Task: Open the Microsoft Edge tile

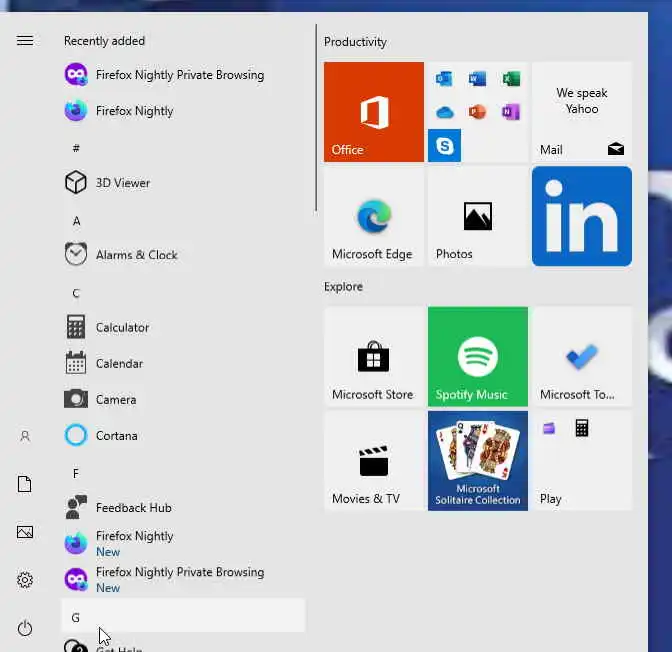Action: point(374,216)
